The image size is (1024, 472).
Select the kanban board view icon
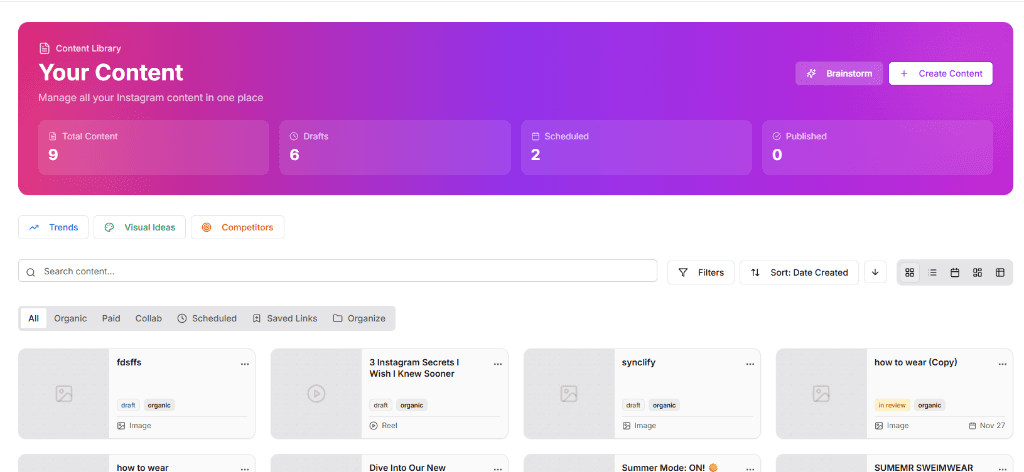[x=977, y=272]
